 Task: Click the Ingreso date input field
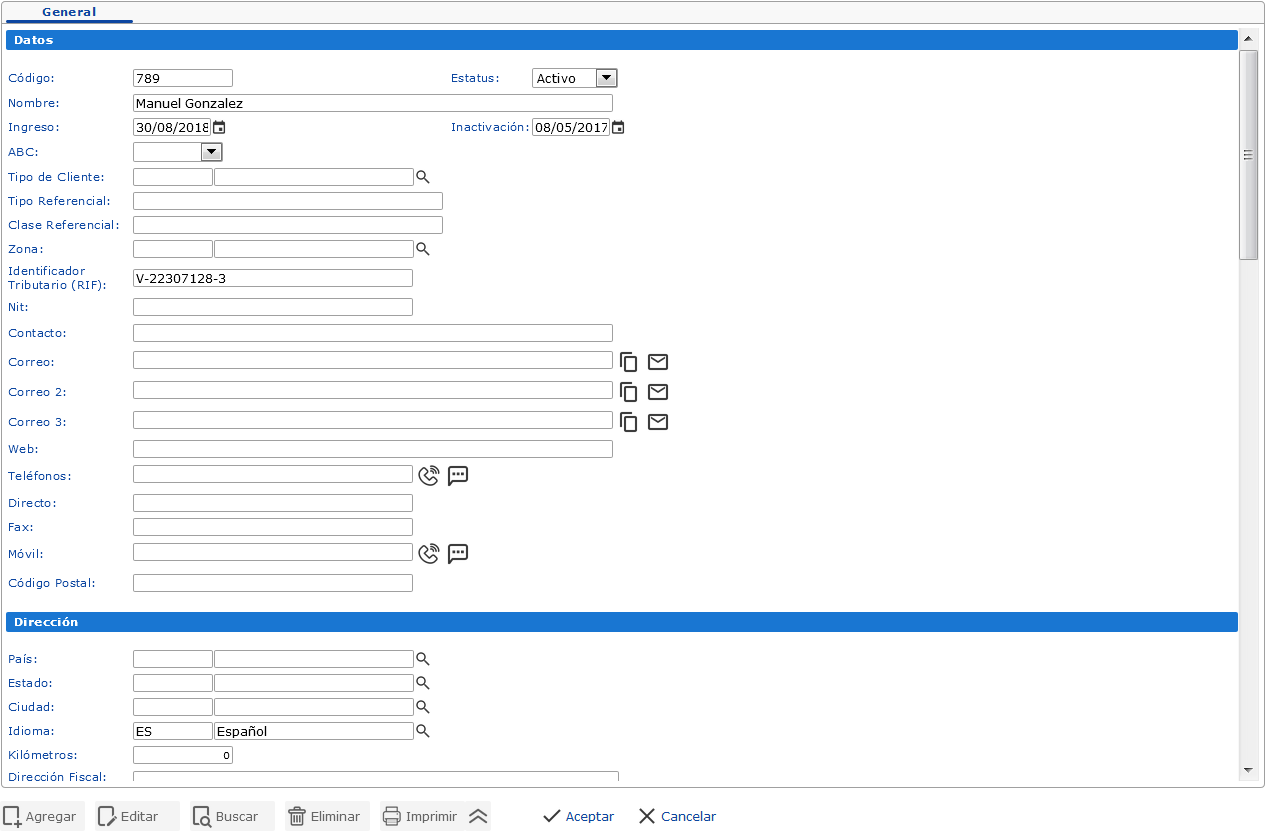click(x=172, y=127)
